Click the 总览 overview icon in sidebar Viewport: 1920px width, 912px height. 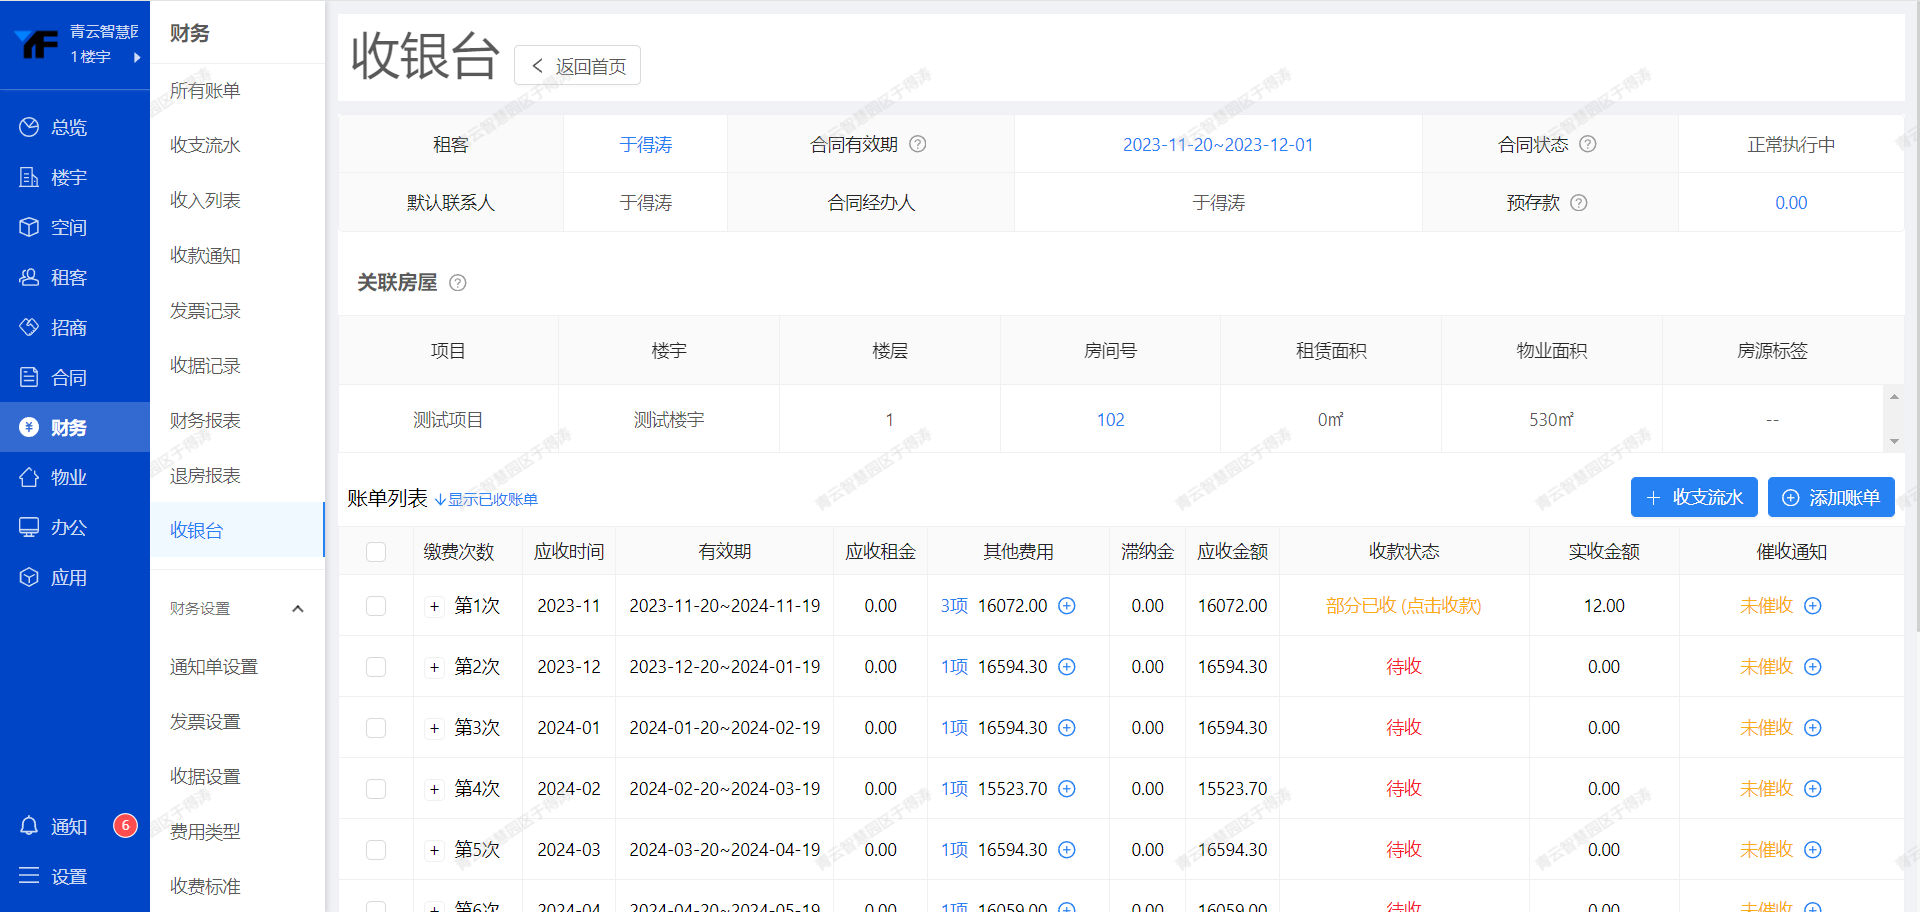point(29,127)
